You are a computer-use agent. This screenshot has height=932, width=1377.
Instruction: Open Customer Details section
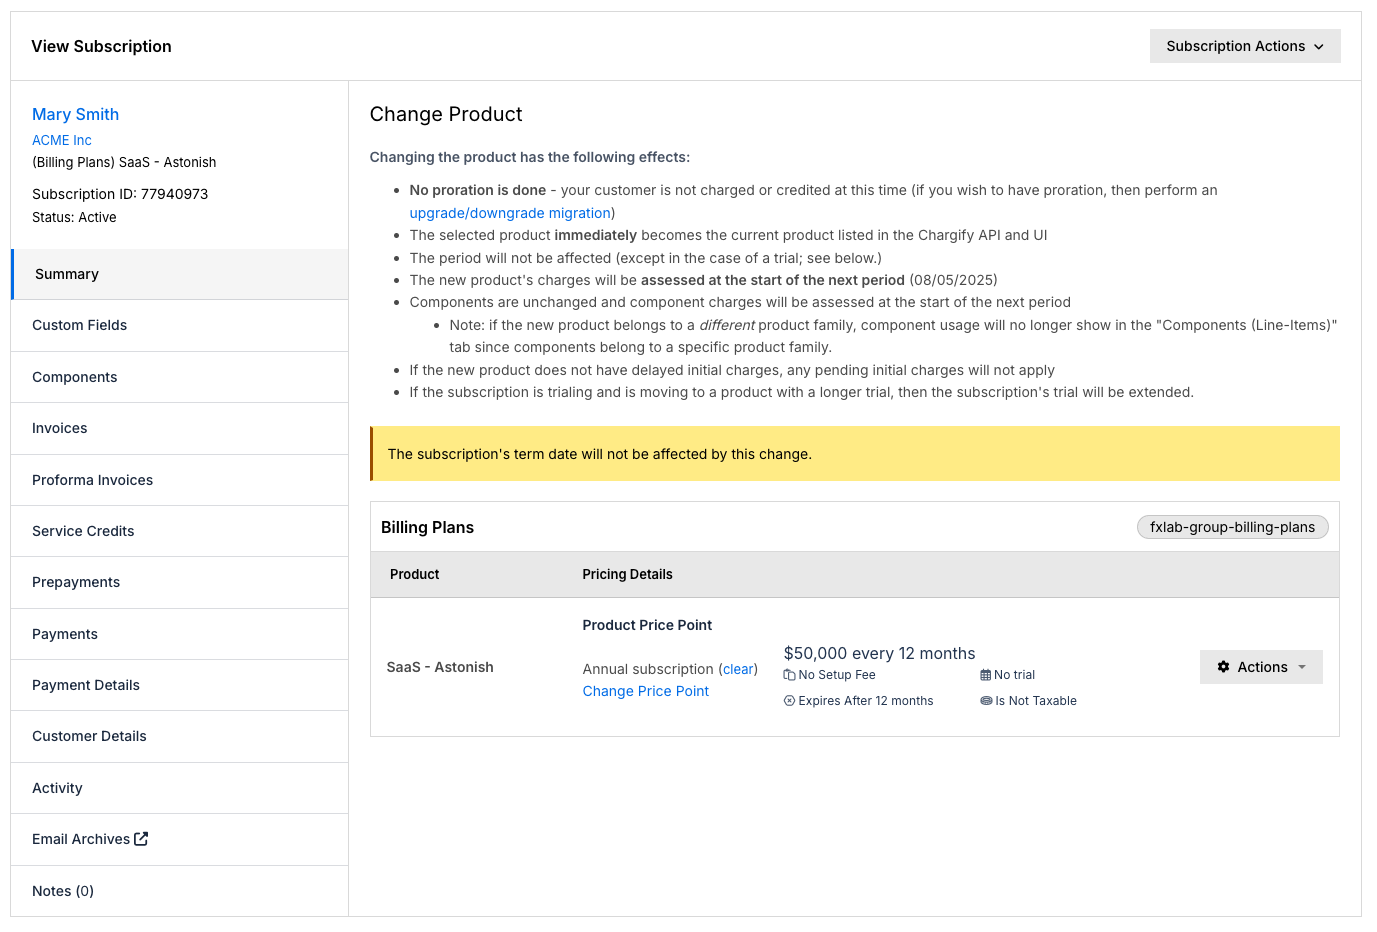pyautogui.click(x=180, y=736)
